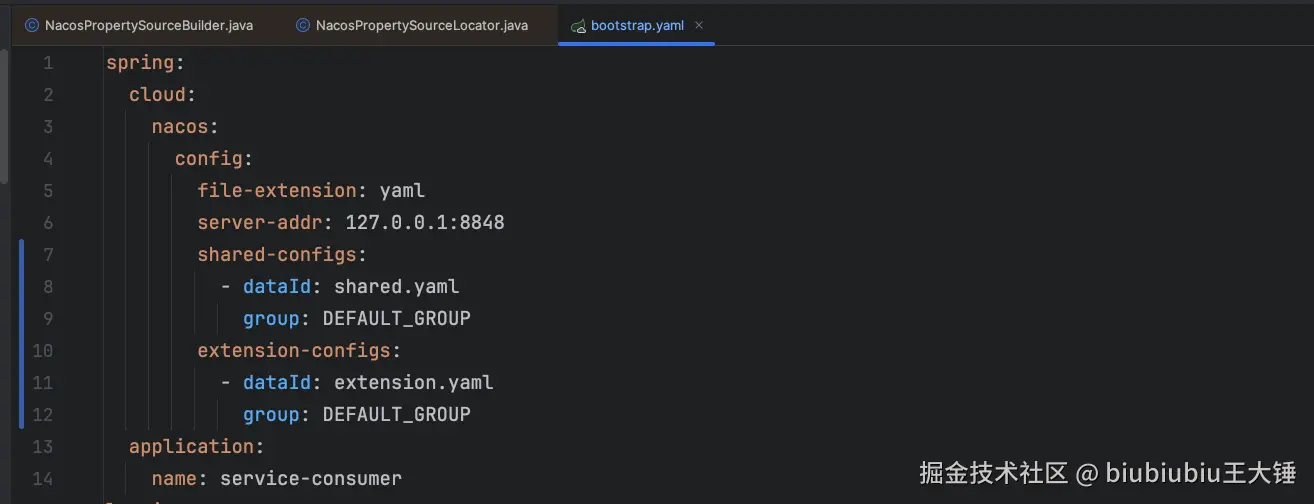Place cursor on the spring key
The width and height of the screenshot is (1314, 504).
click(140, 63)
